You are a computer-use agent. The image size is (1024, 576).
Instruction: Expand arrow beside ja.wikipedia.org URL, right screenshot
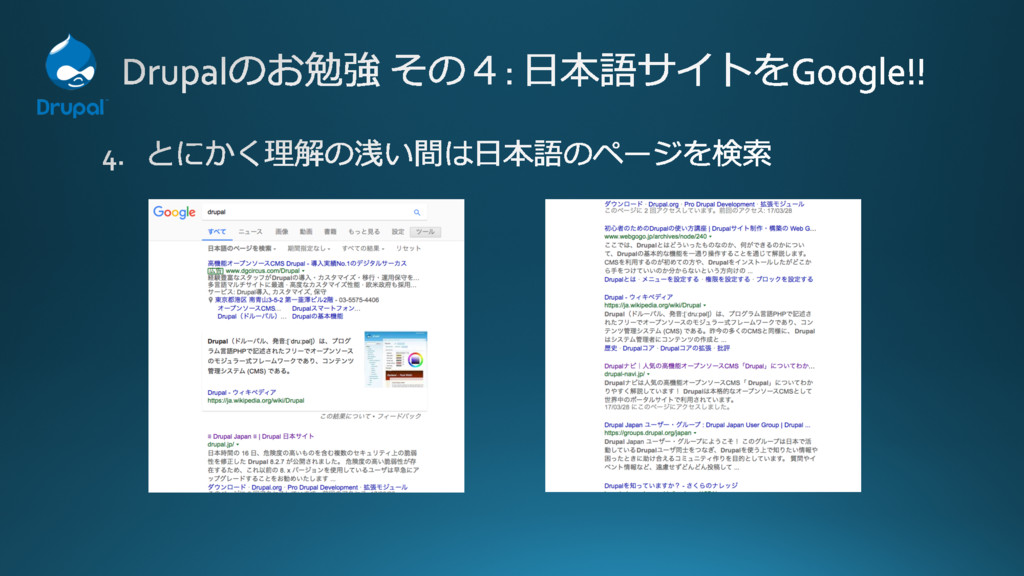tap(705, 305)
